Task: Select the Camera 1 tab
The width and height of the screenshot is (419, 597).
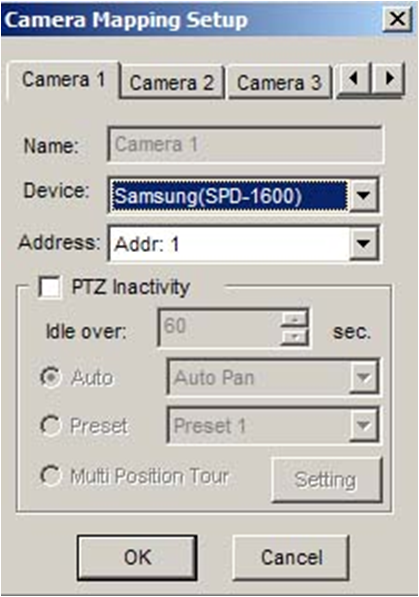Action: tap(63, 81)
